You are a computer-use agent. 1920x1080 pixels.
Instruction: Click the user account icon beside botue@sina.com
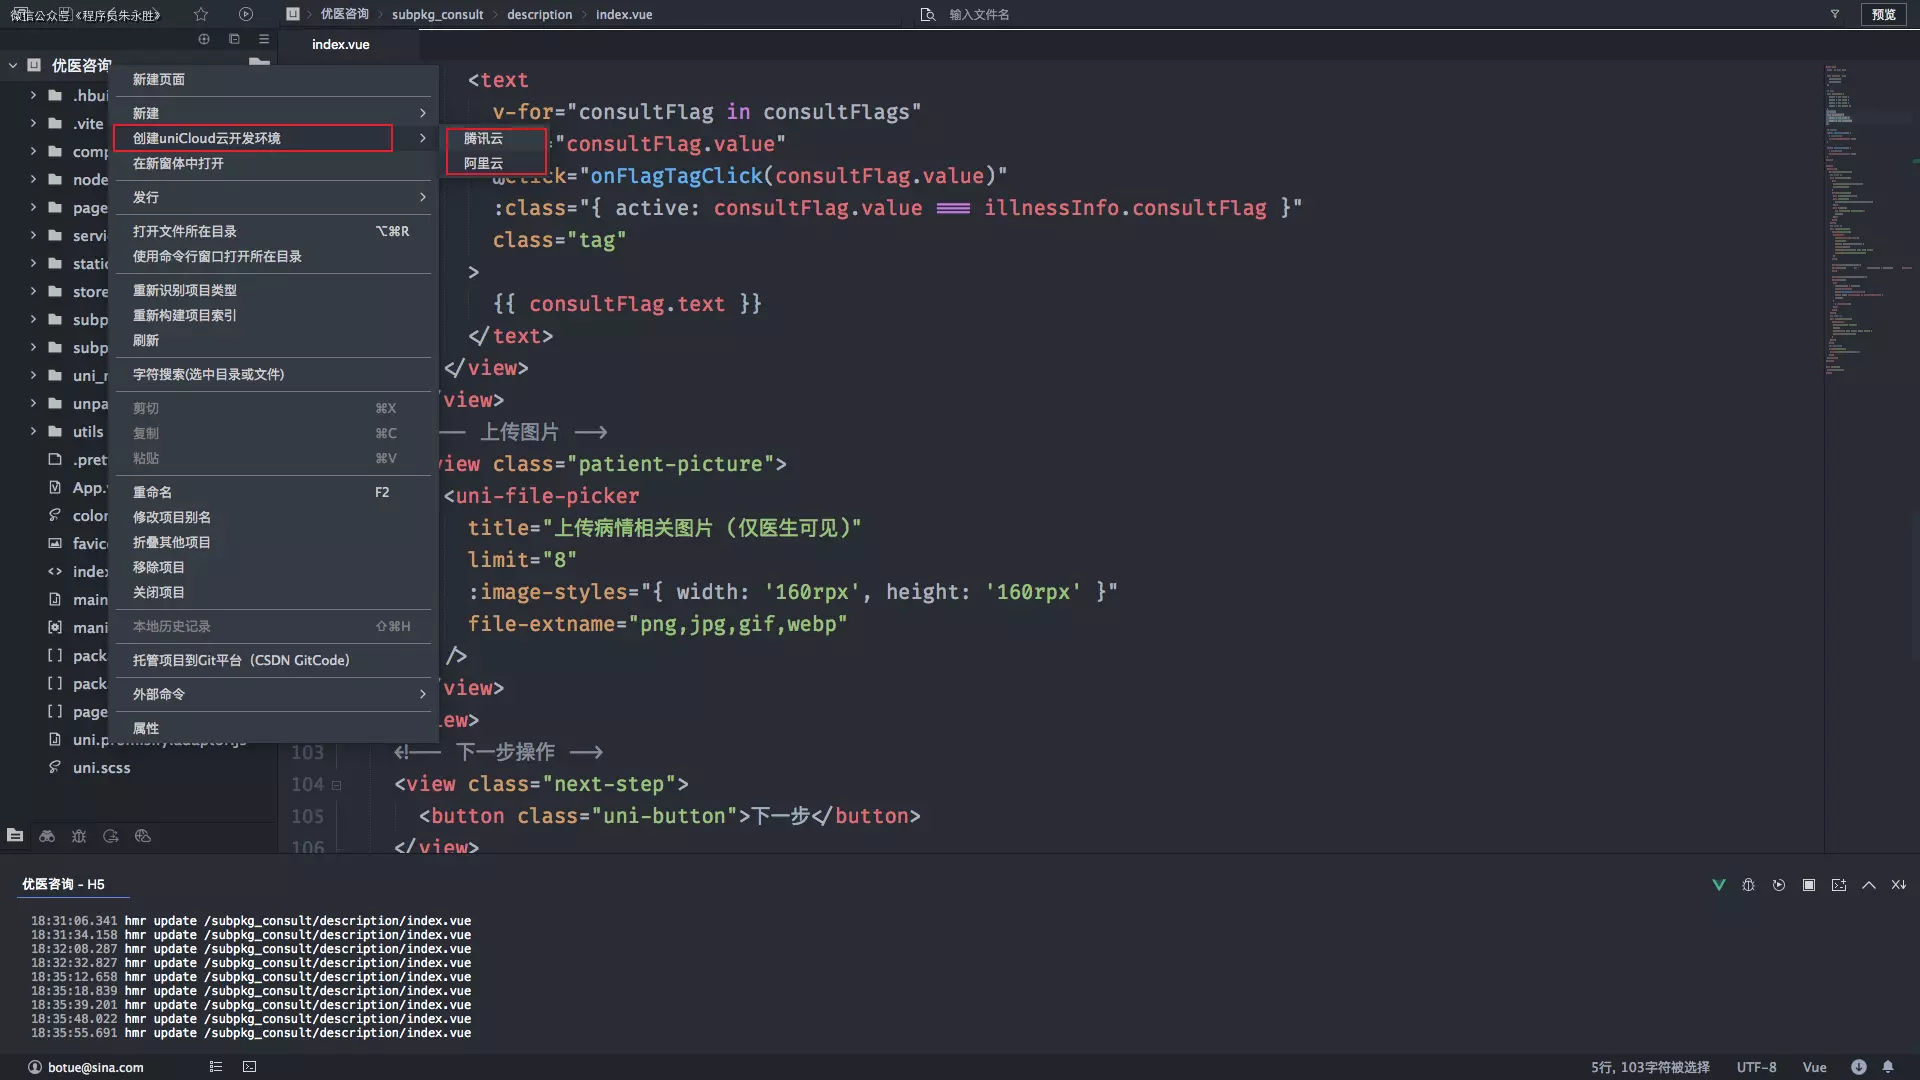[35, 1067]
